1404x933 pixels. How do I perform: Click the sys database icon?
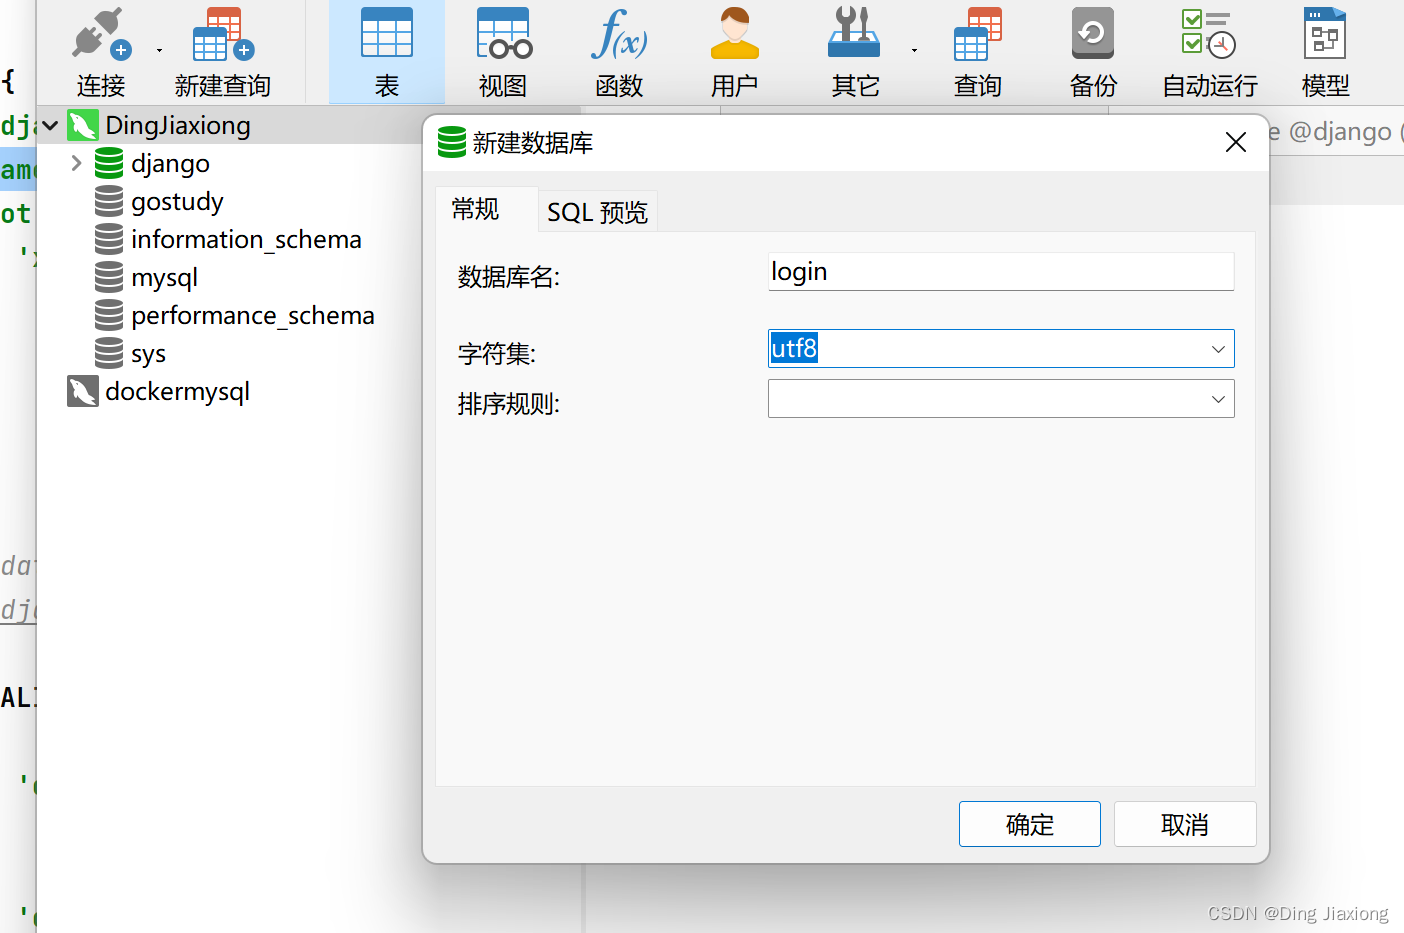coord(109,353)
